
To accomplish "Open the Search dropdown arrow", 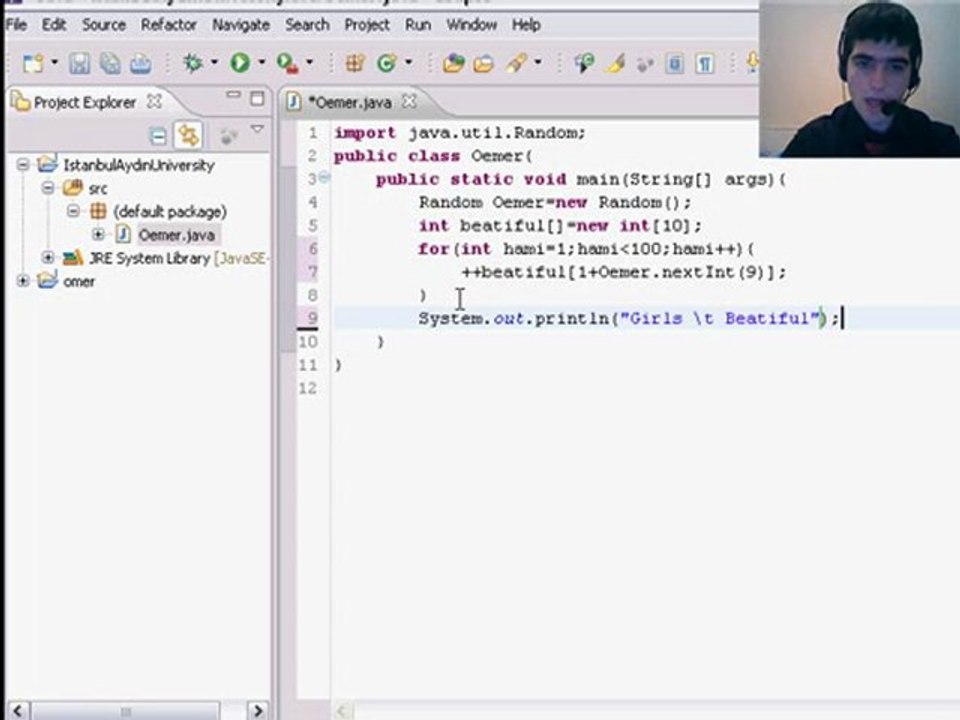I will [x=538, y=62].
